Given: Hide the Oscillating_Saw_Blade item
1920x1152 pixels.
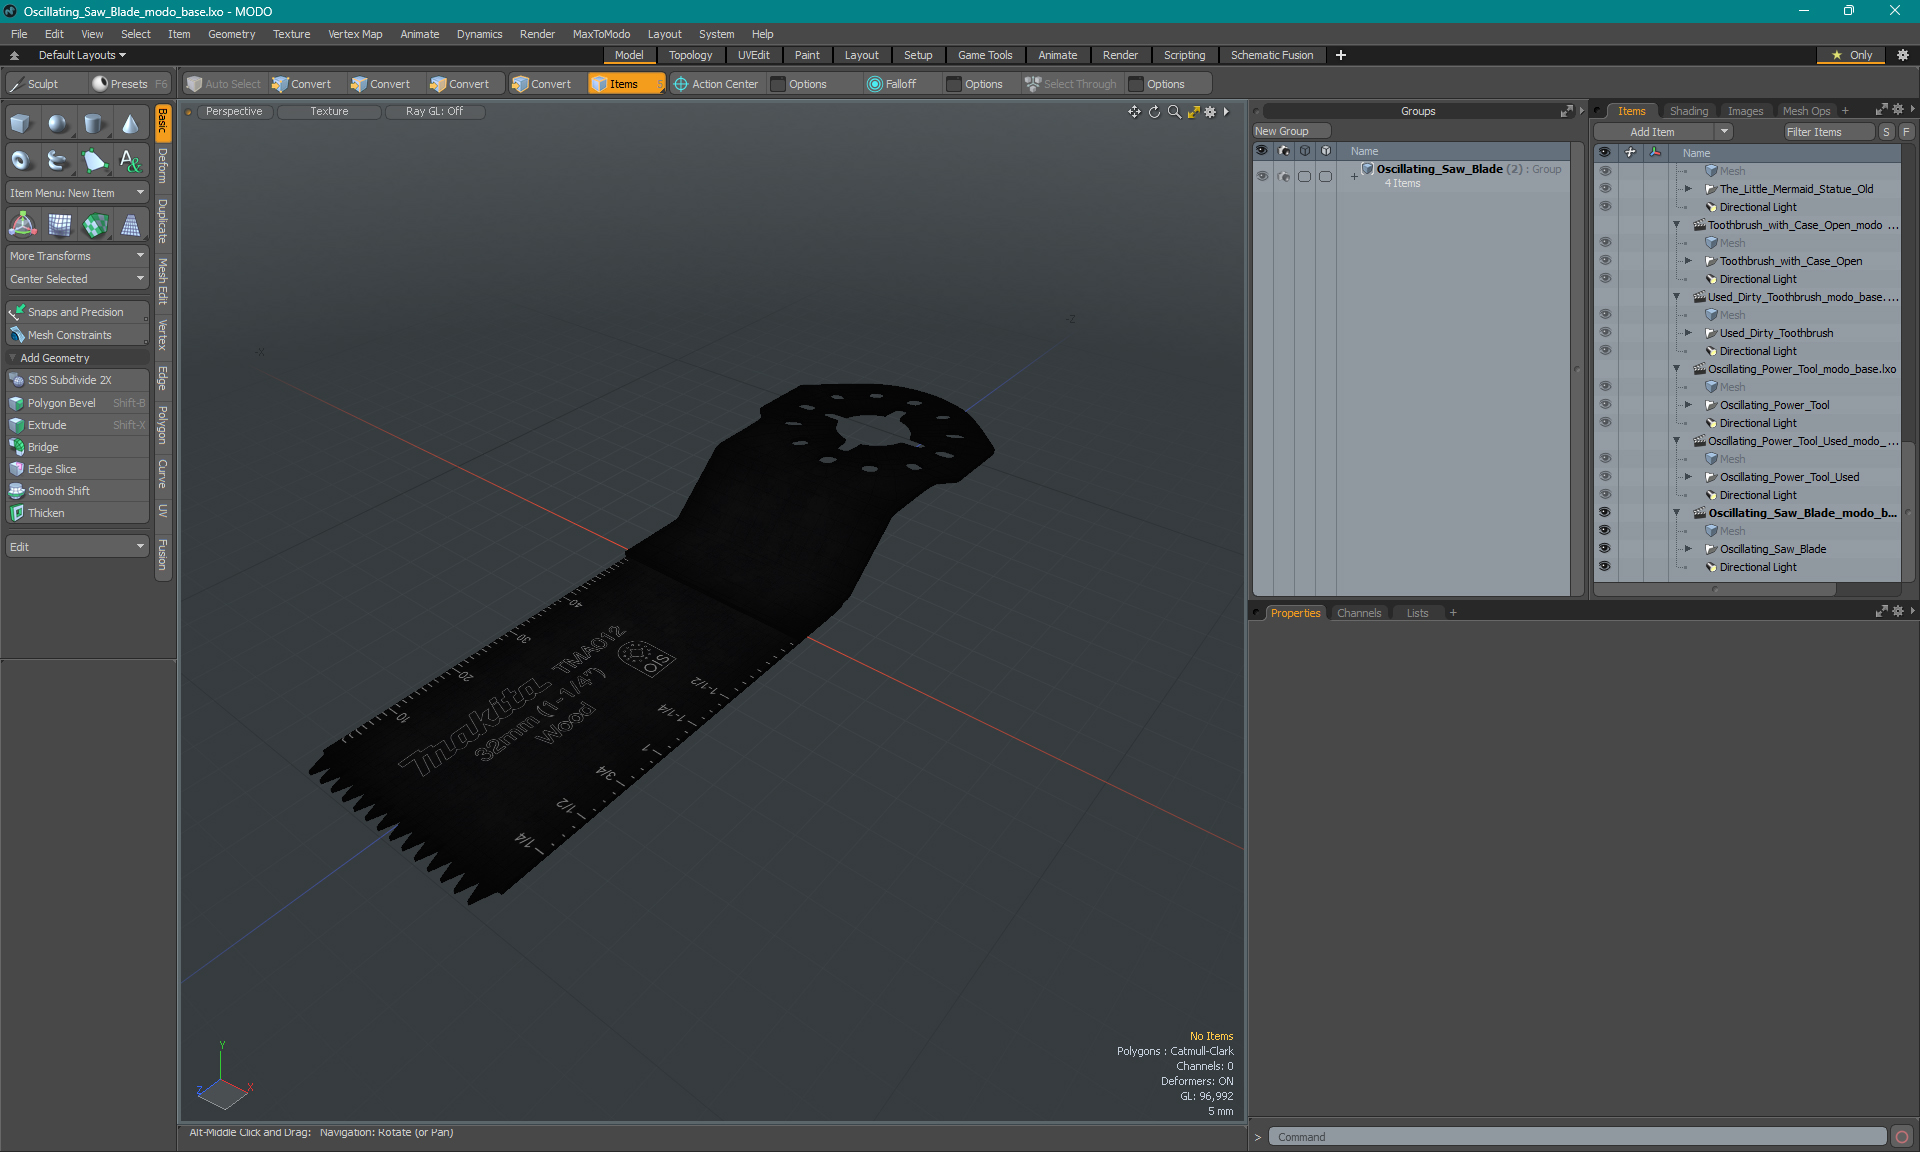Looking at the screenshot, I should pyautogui.click(x=1605, y=549).
